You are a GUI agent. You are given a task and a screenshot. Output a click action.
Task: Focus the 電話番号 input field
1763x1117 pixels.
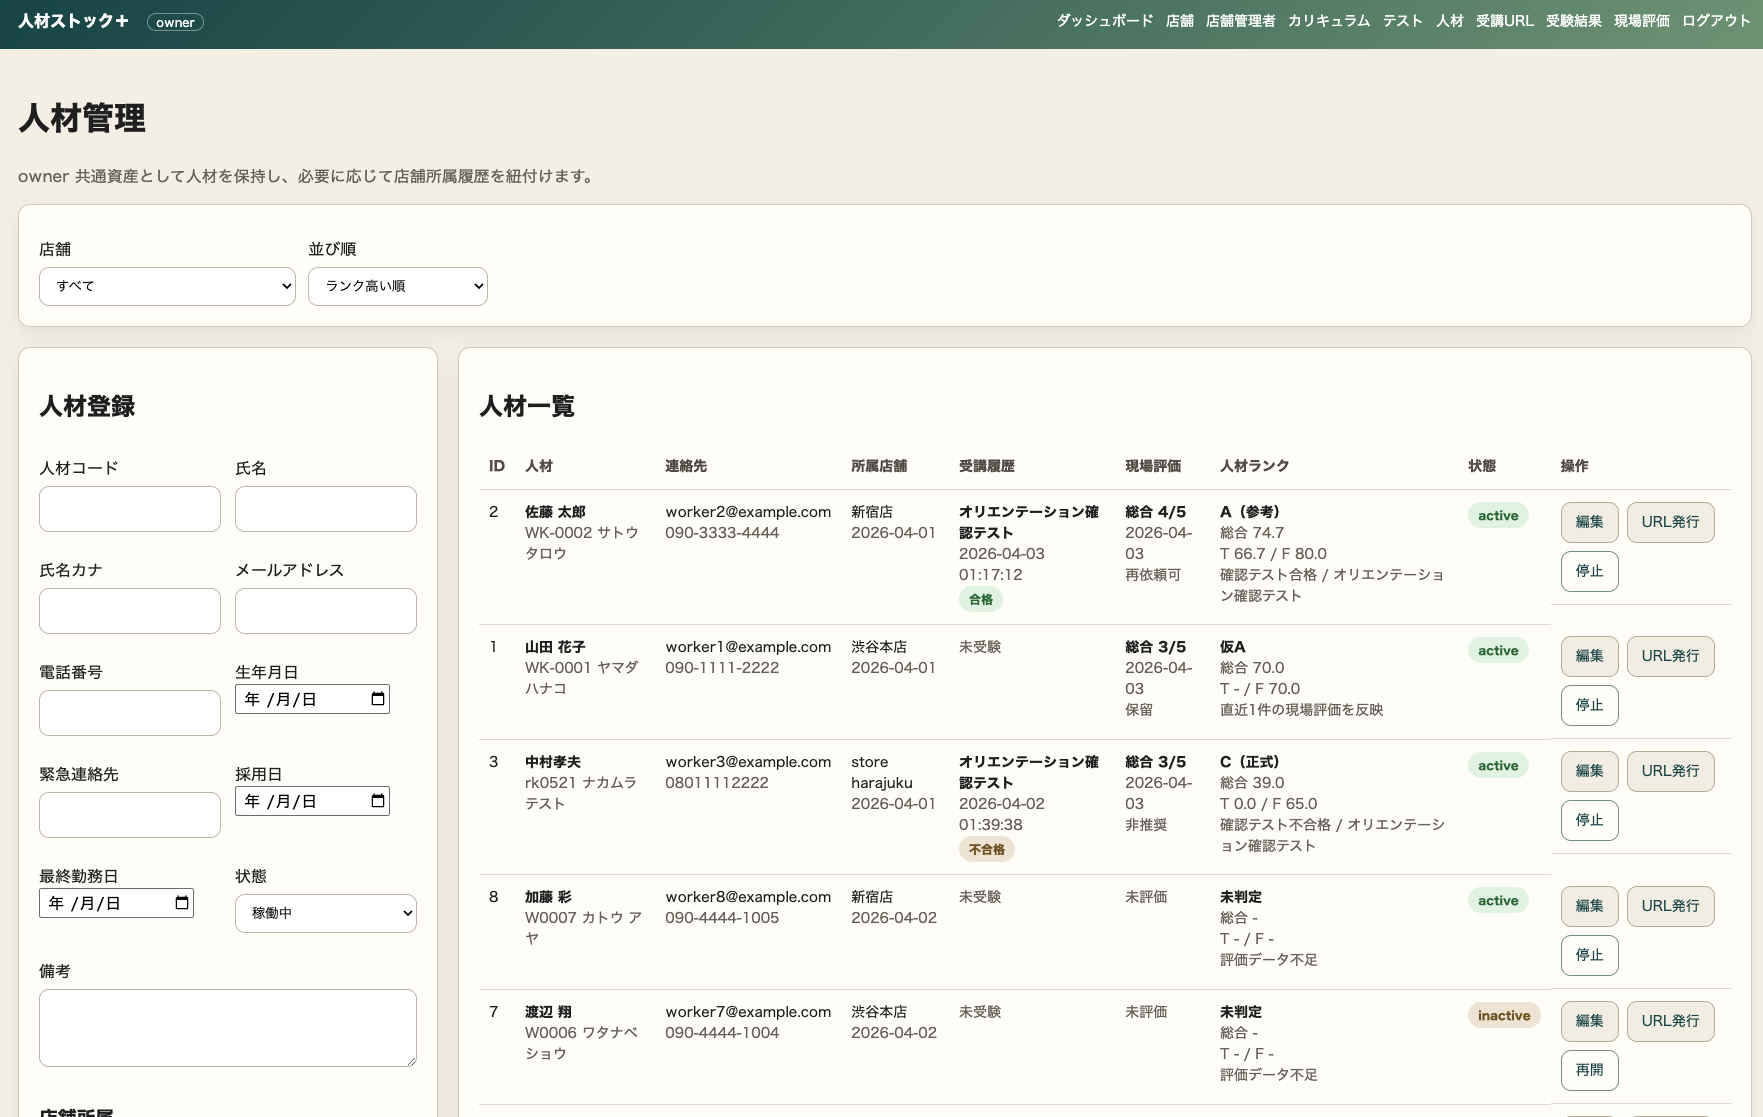(130, 713)
